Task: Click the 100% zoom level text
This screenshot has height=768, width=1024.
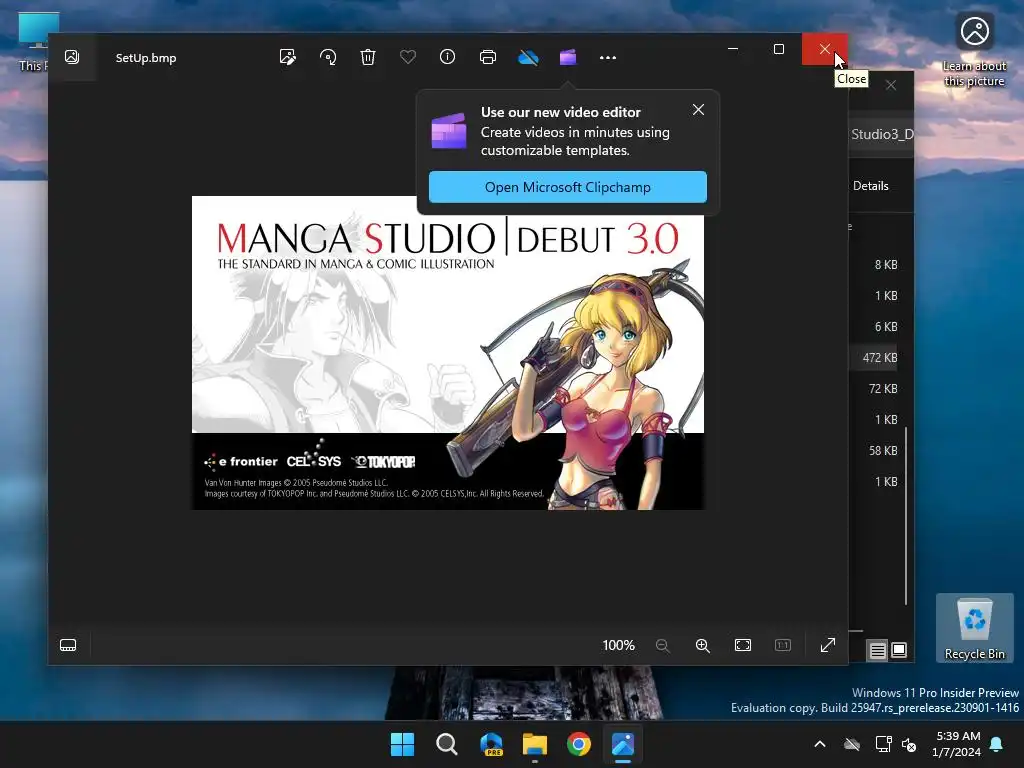Action: coord(618,645)
